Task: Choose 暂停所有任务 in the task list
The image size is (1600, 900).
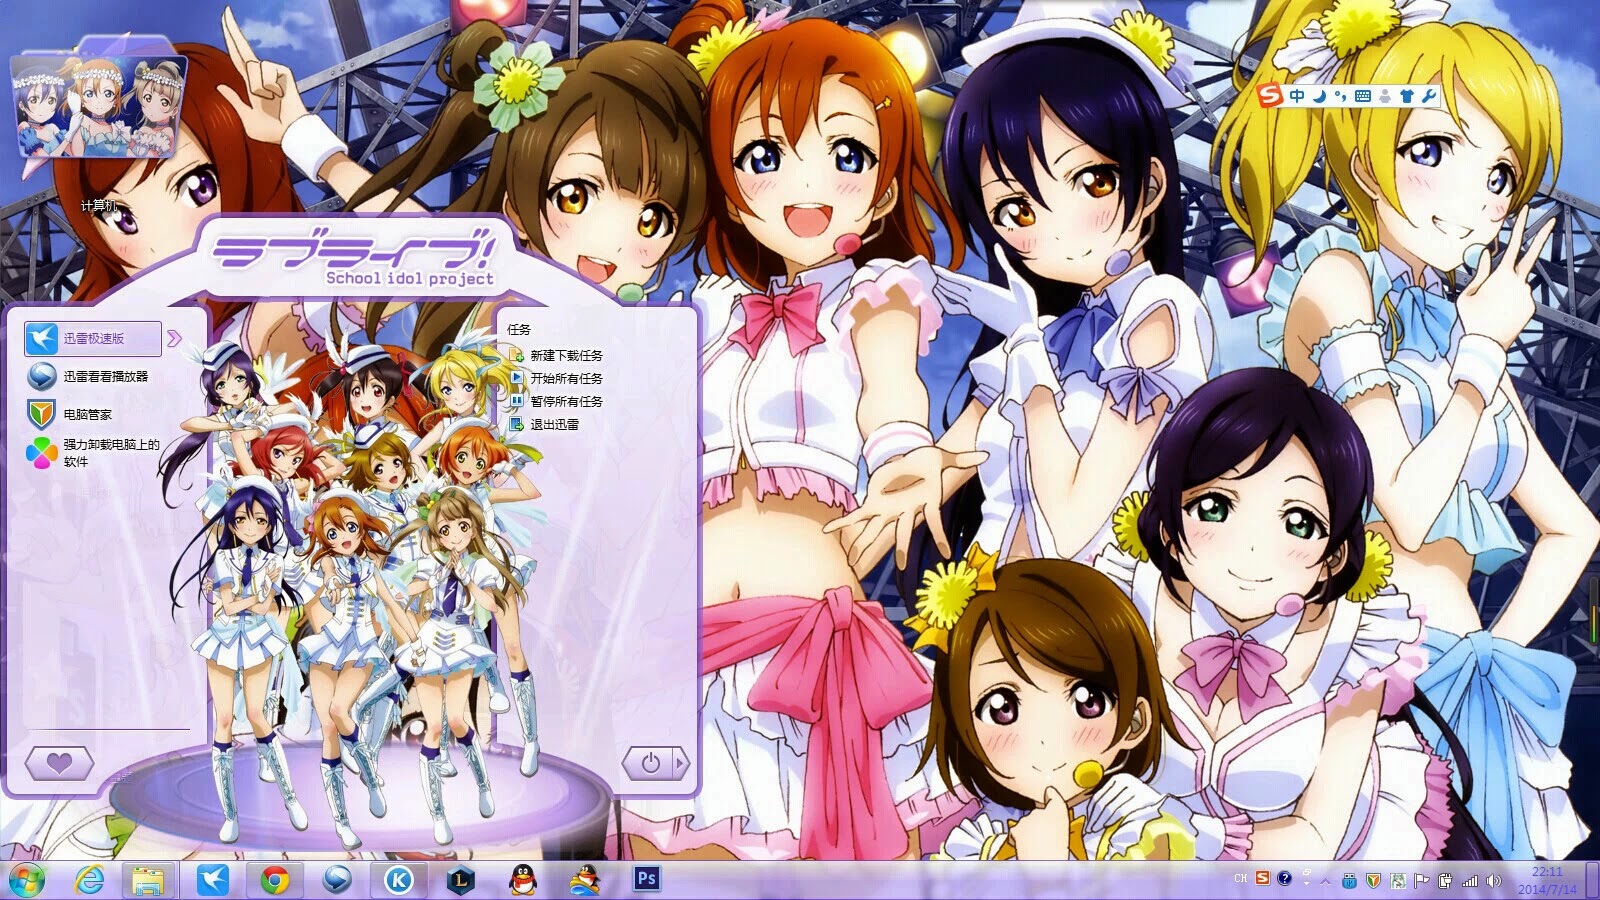Action: (556, 401)
